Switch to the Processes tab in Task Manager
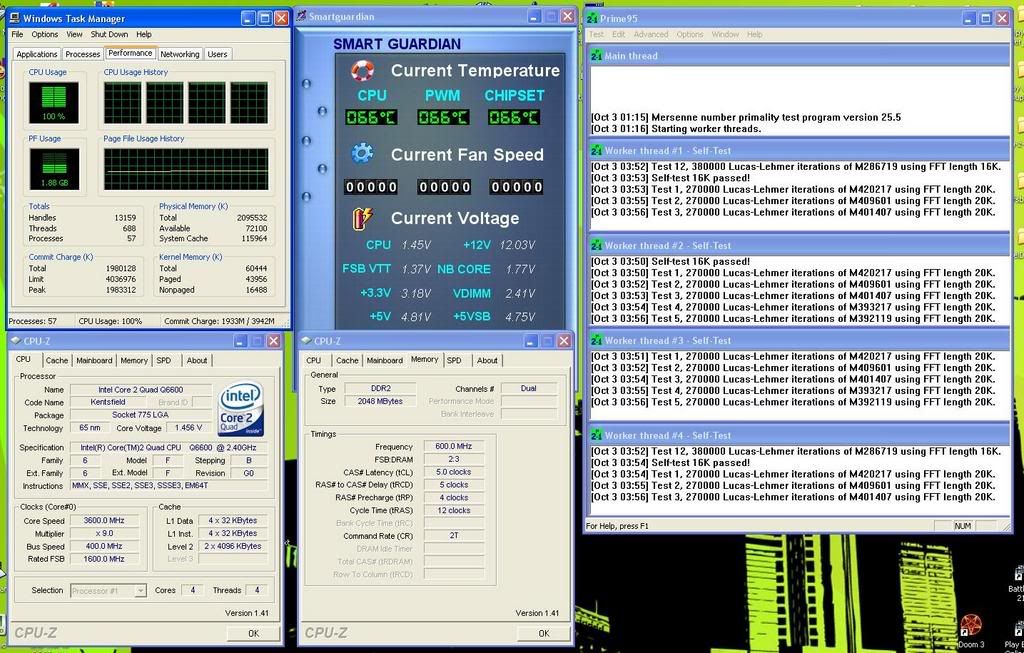The height and width of the screenshot is (653, 1024). 83,54
